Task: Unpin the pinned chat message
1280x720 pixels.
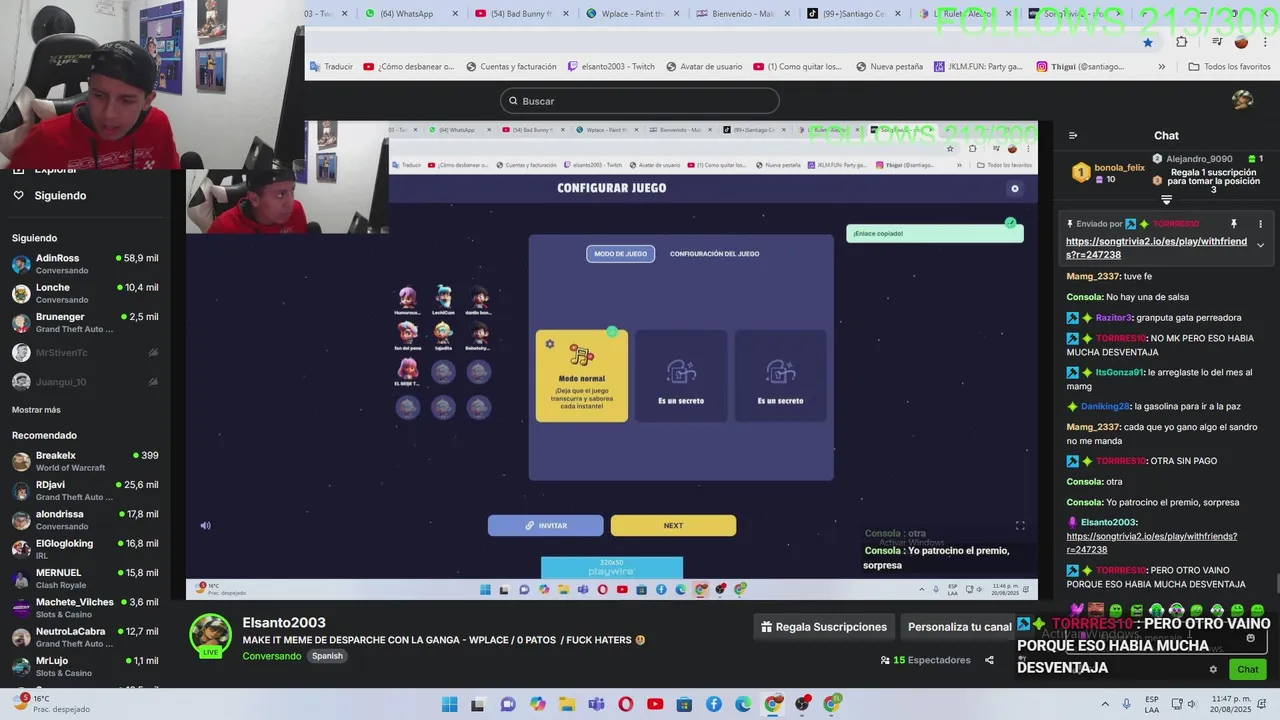Action: [x=1233, y=224]
